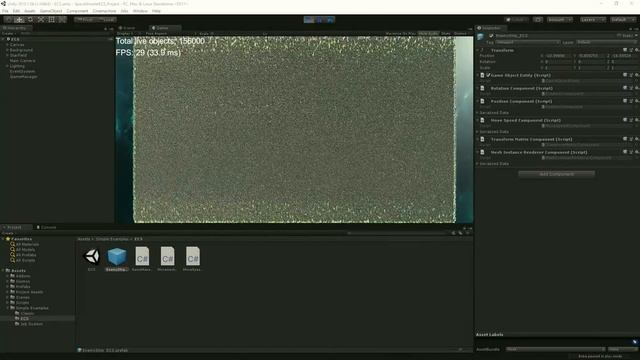Click Mesh Instance Renderer Component script icon

coord(482,152)
